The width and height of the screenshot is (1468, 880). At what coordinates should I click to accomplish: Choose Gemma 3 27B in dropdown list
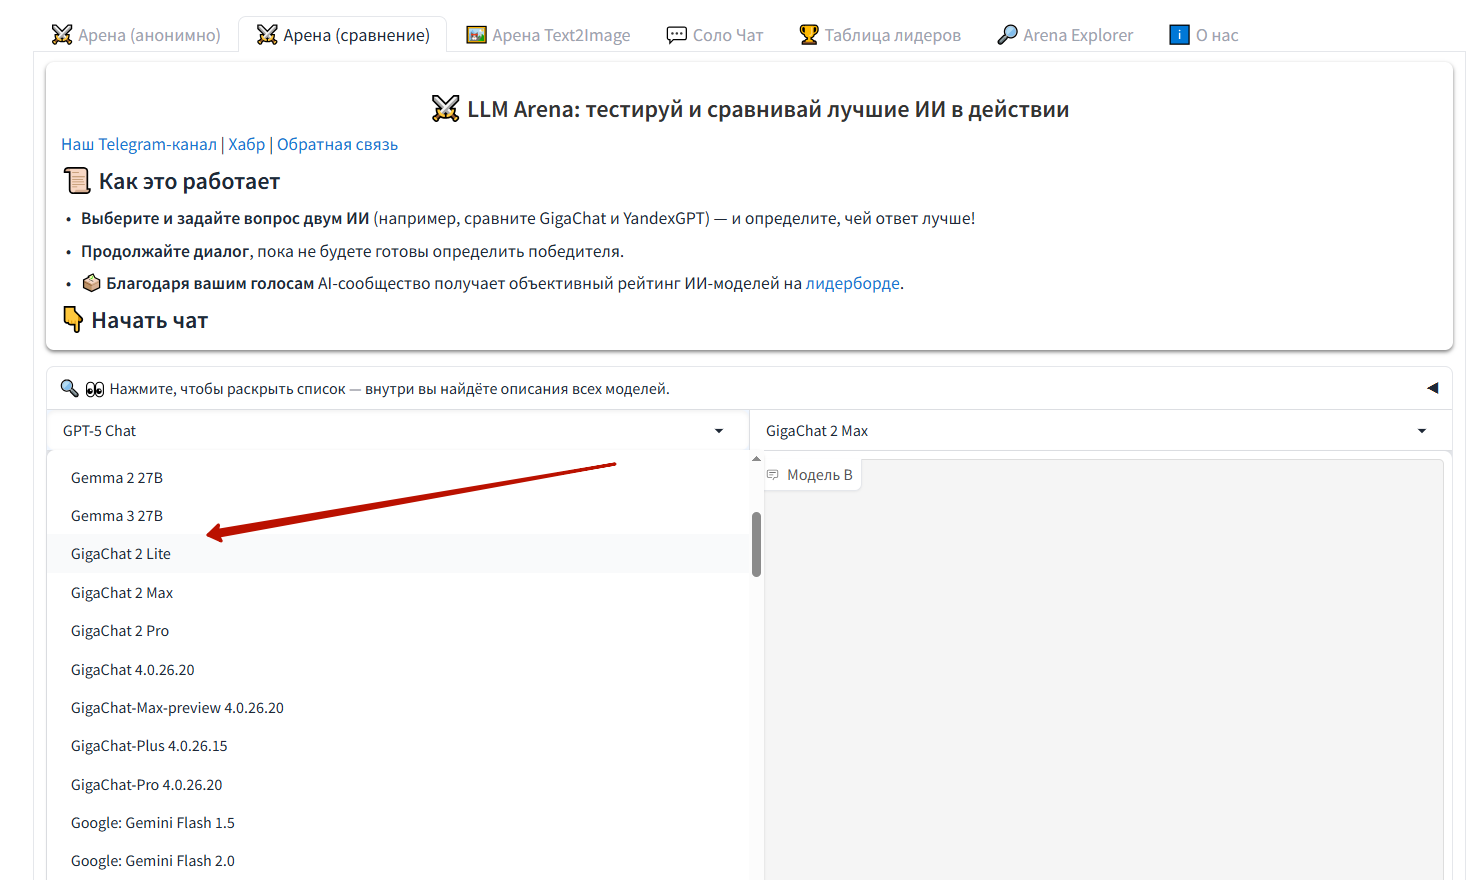(x=117, y=516)
